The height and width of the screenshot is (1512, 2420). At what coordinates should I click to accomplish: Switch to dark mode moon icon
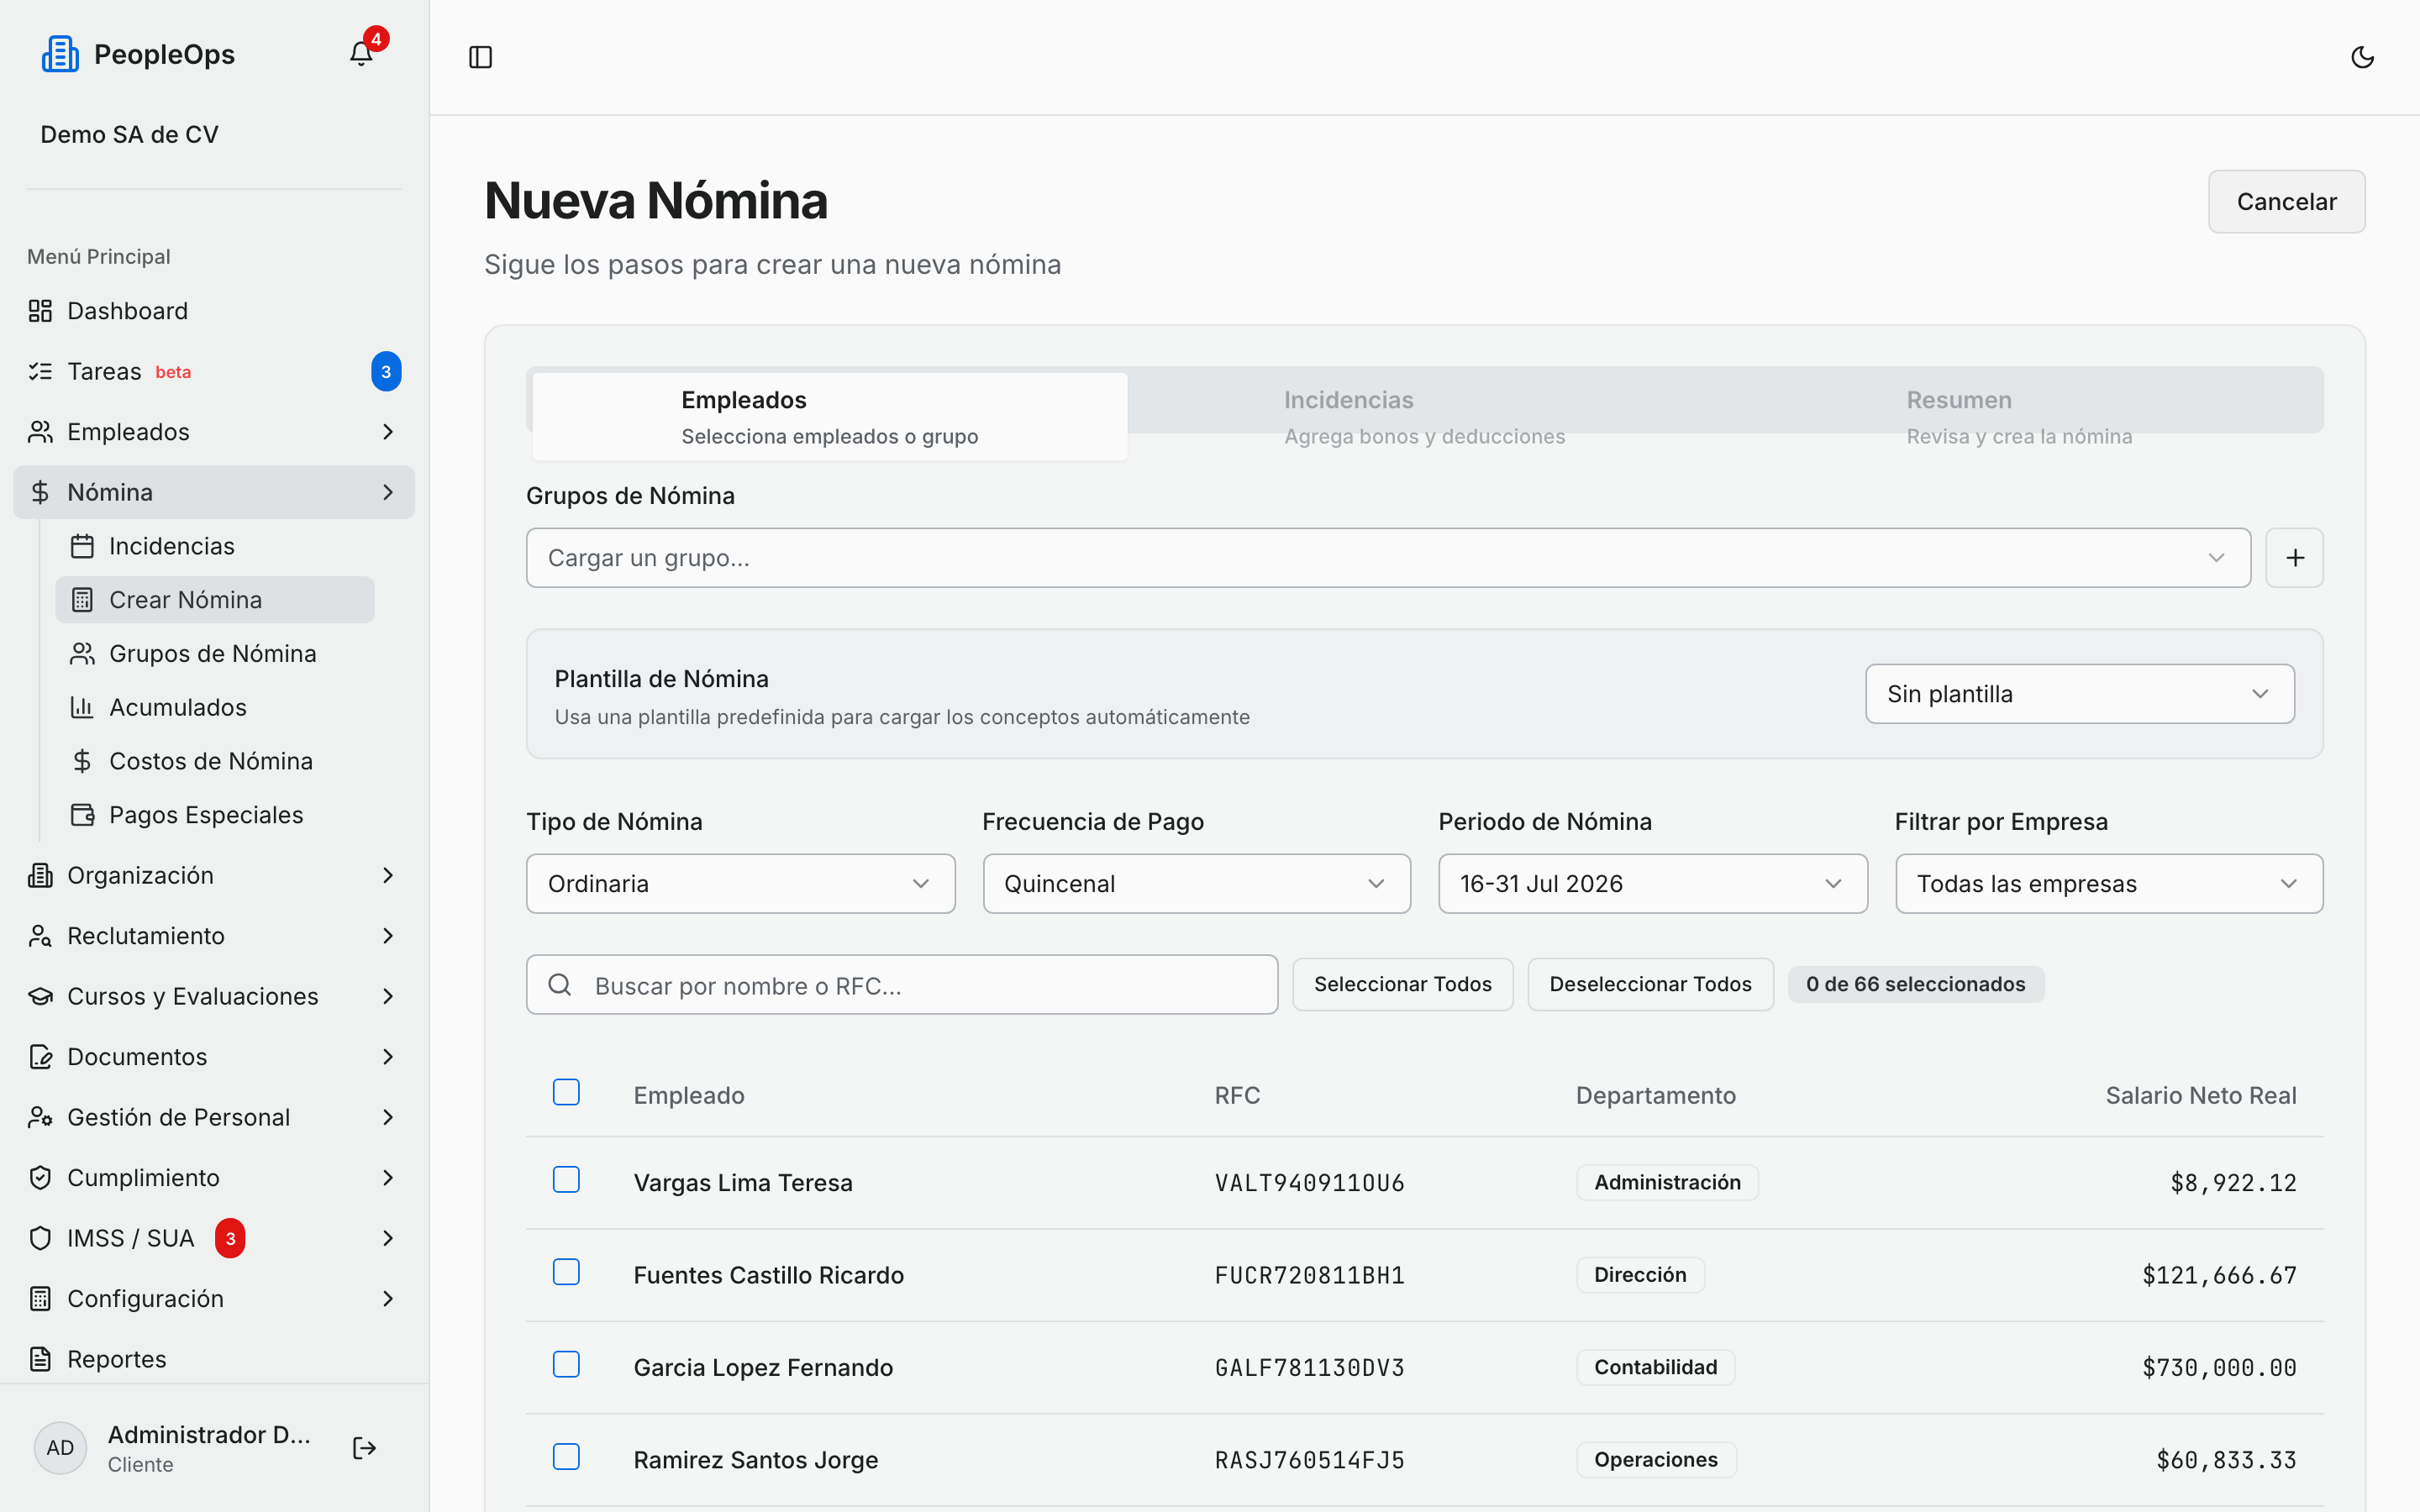coord(2362,57)
